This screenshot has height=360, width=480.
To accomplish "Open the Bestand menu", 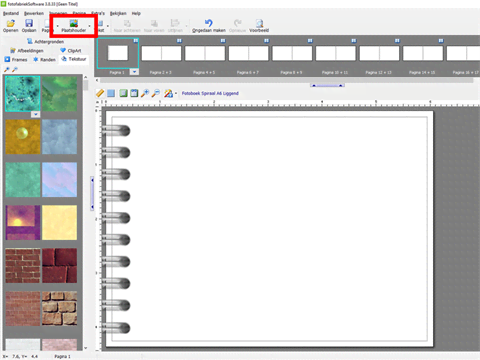I will pos(11,13).
